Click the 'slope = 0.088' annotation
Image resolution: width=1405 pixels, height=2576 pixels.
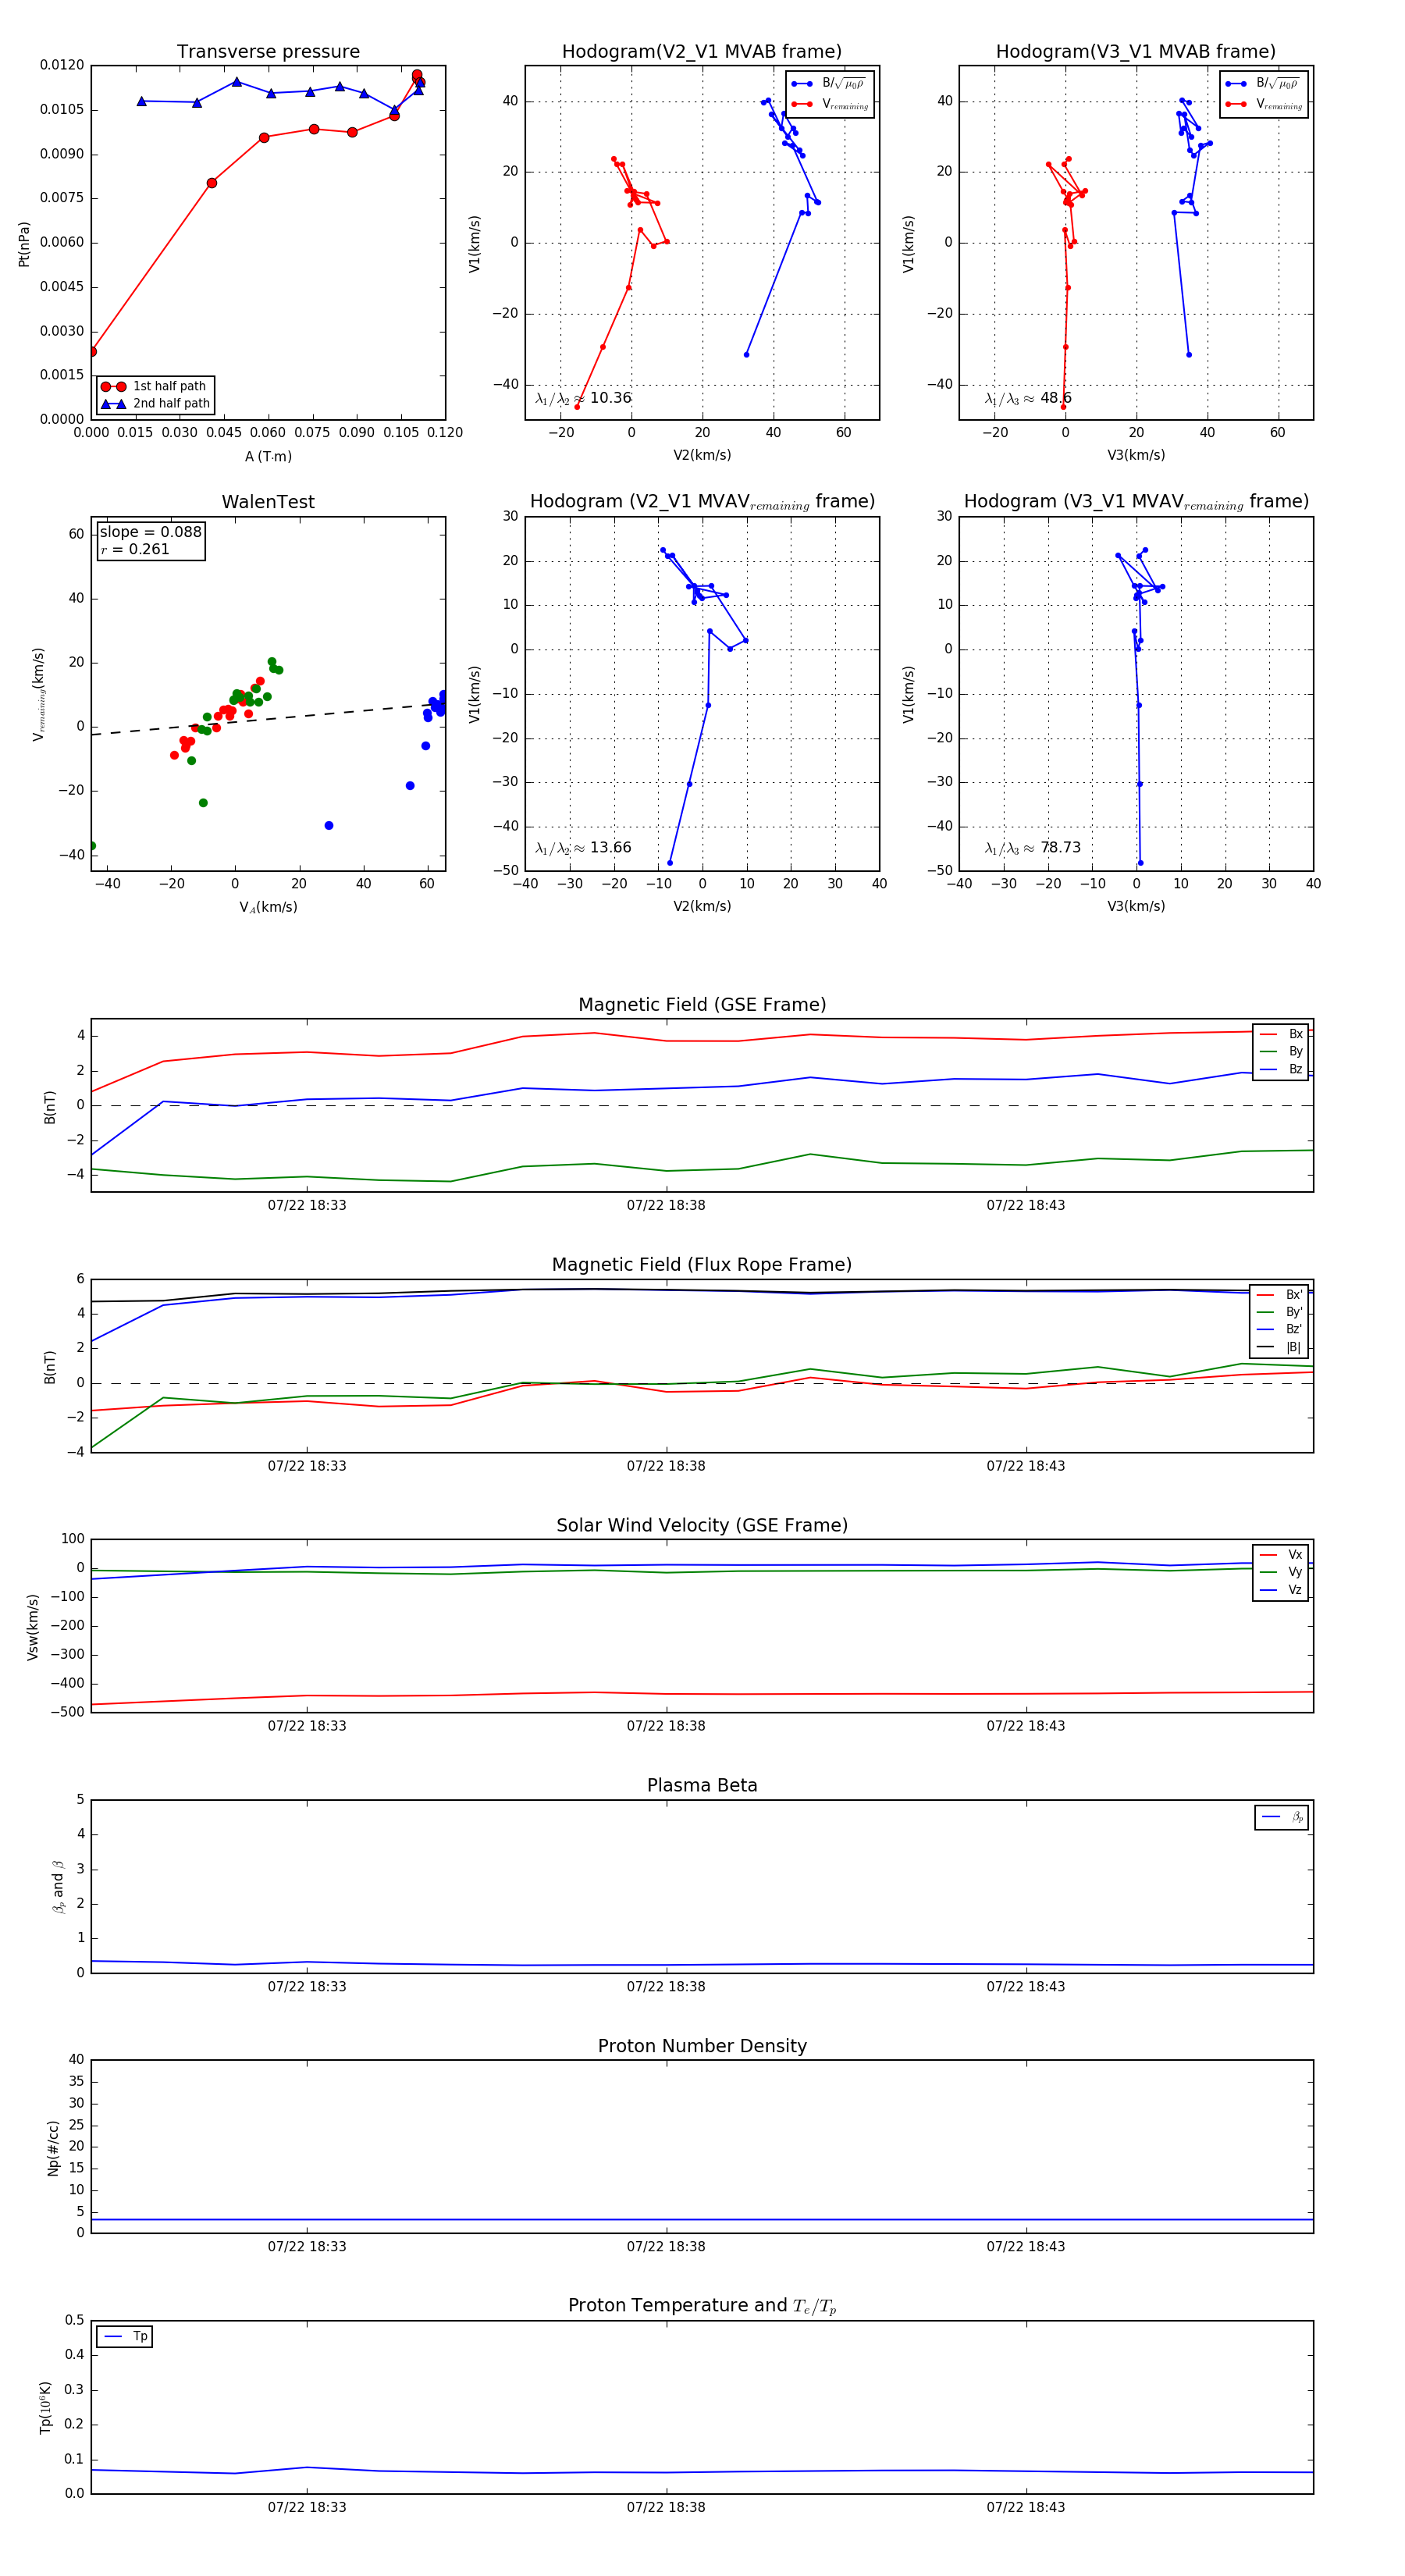tap(150, 532)
